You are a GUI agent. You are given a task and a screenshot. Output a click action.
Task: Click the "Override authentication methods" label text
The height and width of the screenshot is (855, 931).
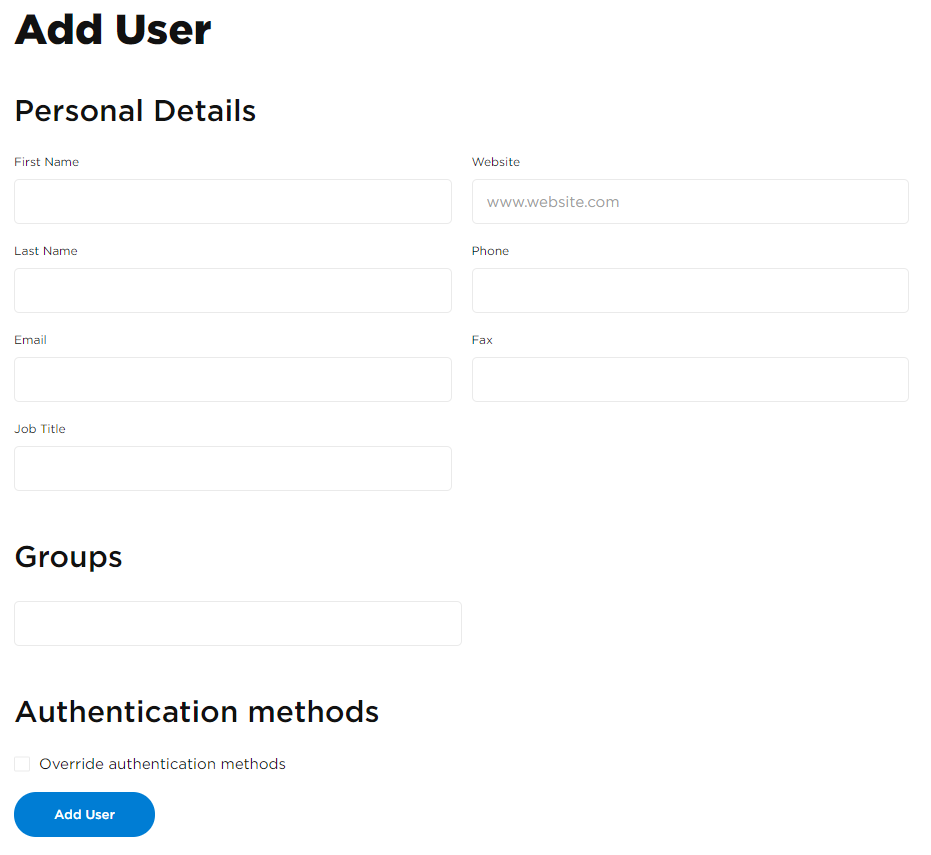point(162,764)
